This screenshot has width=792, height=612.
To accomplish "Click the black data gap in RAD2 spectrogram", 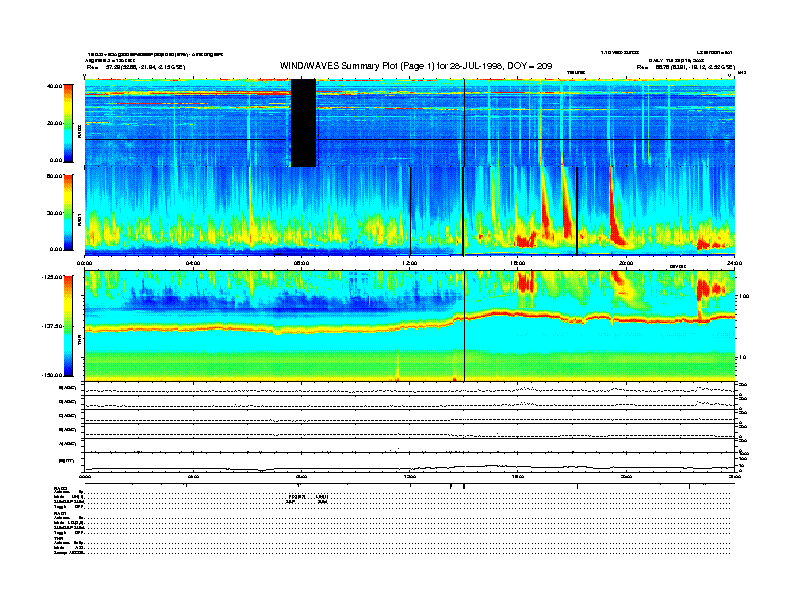I will [304, 123].
